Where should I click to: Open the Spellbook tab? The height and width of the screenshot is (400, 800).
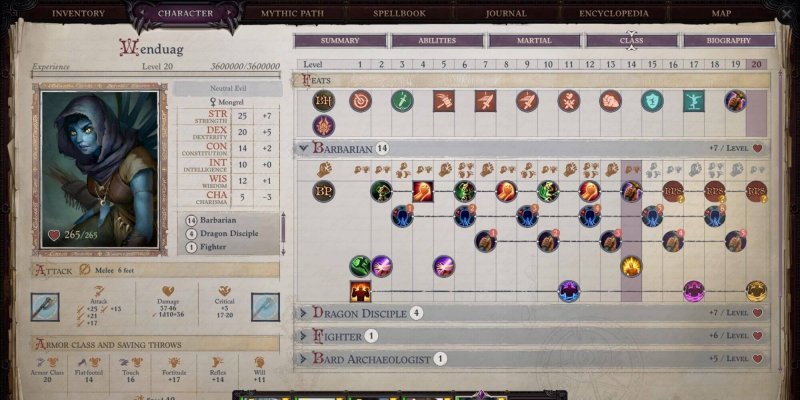[x=399, y=13]
